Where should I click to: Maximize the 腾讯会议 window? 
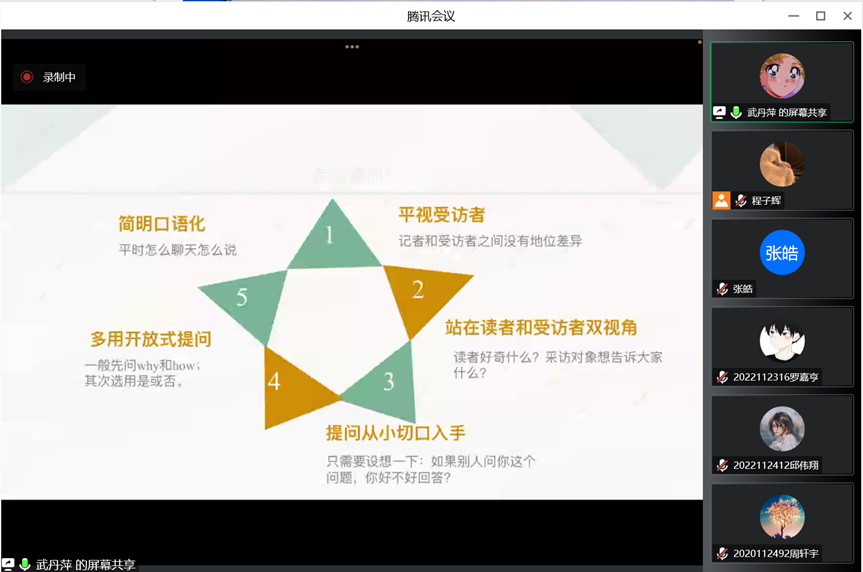pyautogui.click(x=821, y=16)
